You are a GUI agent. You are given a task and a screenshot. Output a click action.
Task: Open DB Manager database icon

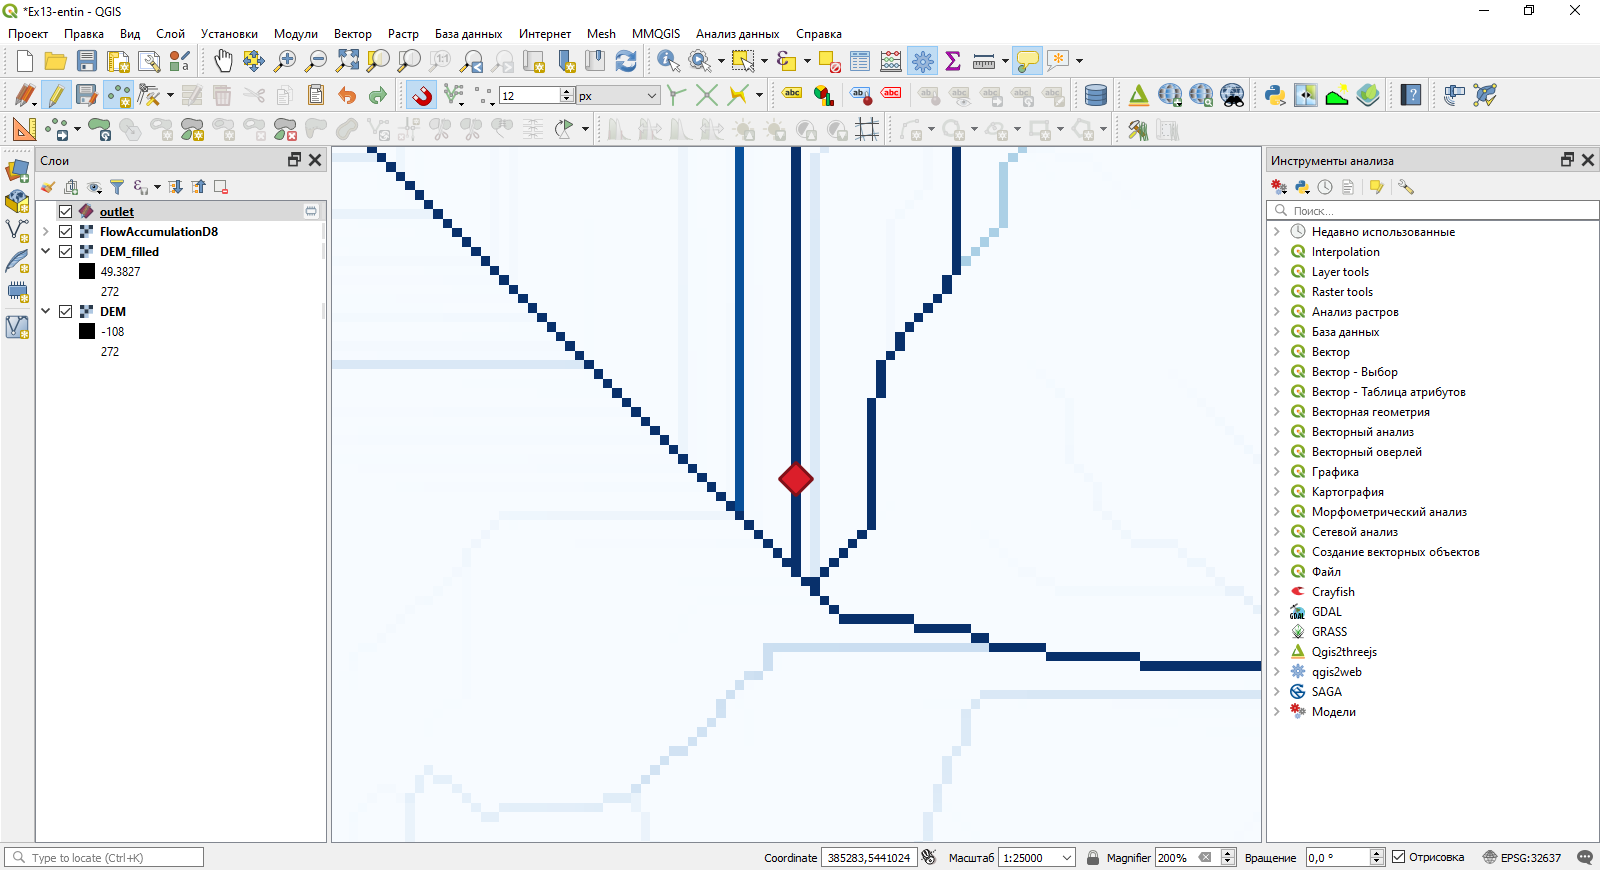point(1096,95)
